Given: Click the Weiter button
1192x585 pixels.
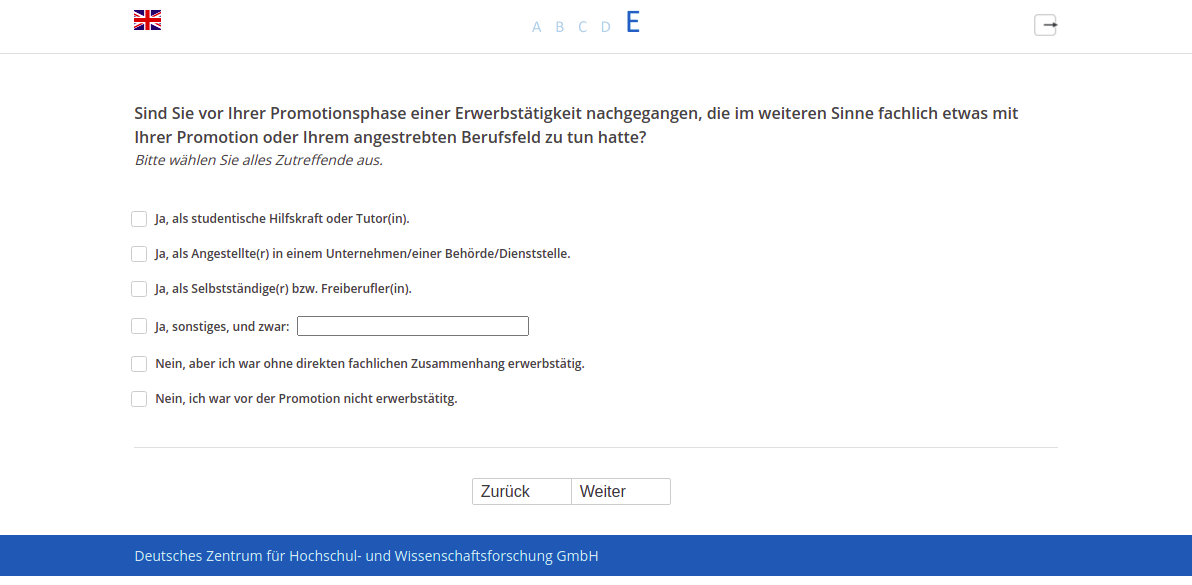Looking at the screenshot, I should [x=621, y=492].
